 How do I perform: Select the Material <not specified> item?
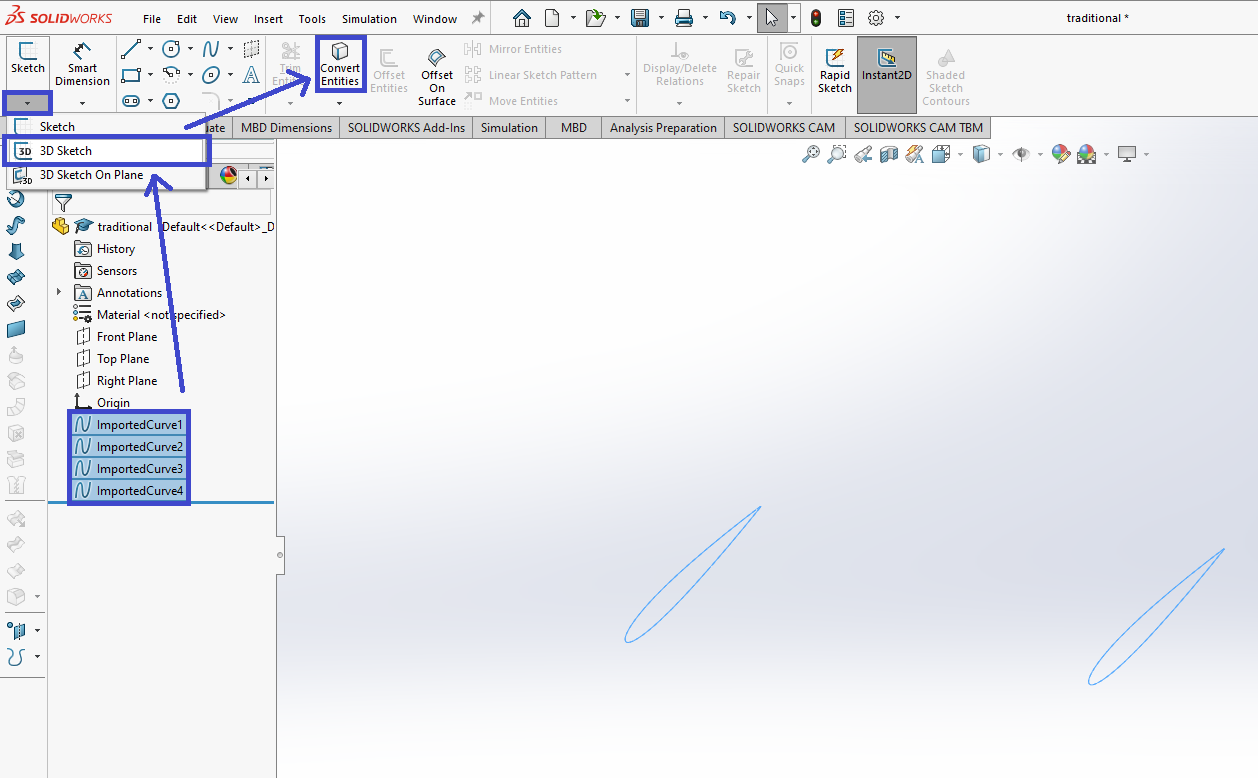pyautogui.click(x=150, y=314)
